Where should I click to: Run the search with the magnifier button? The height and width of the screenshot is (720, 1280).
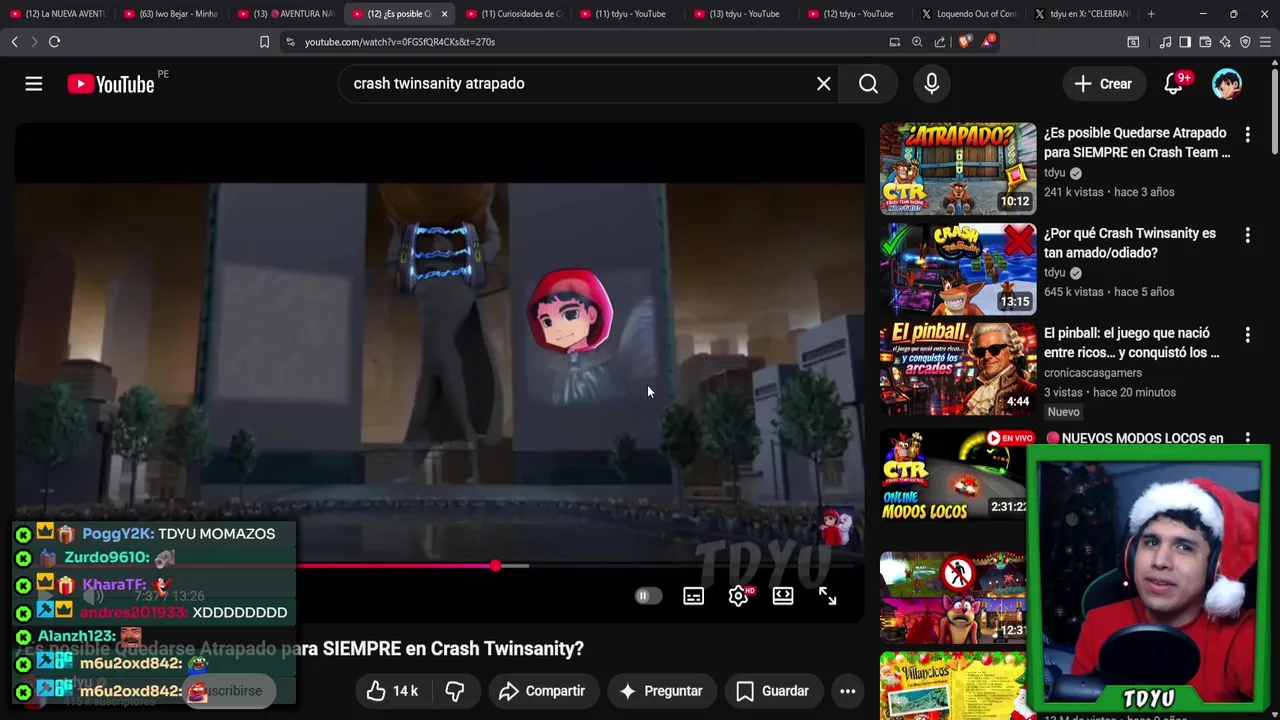(x=868, y=84)
